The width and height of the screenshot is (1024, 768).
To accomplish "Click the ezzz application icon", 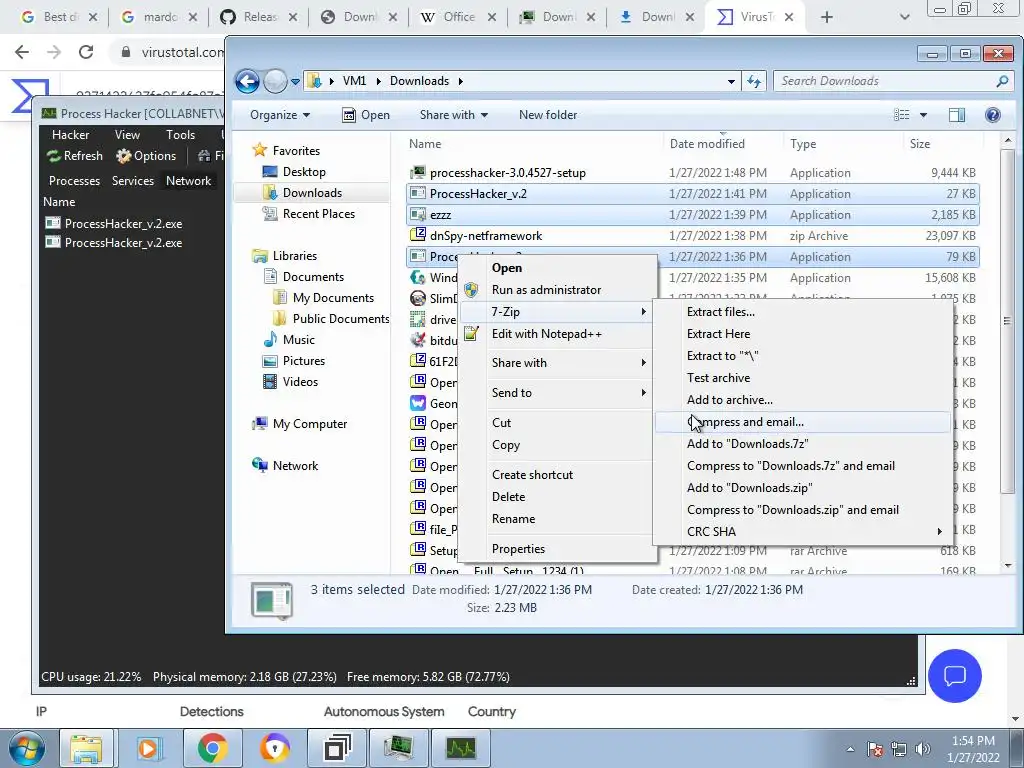I will coord(417,214).
